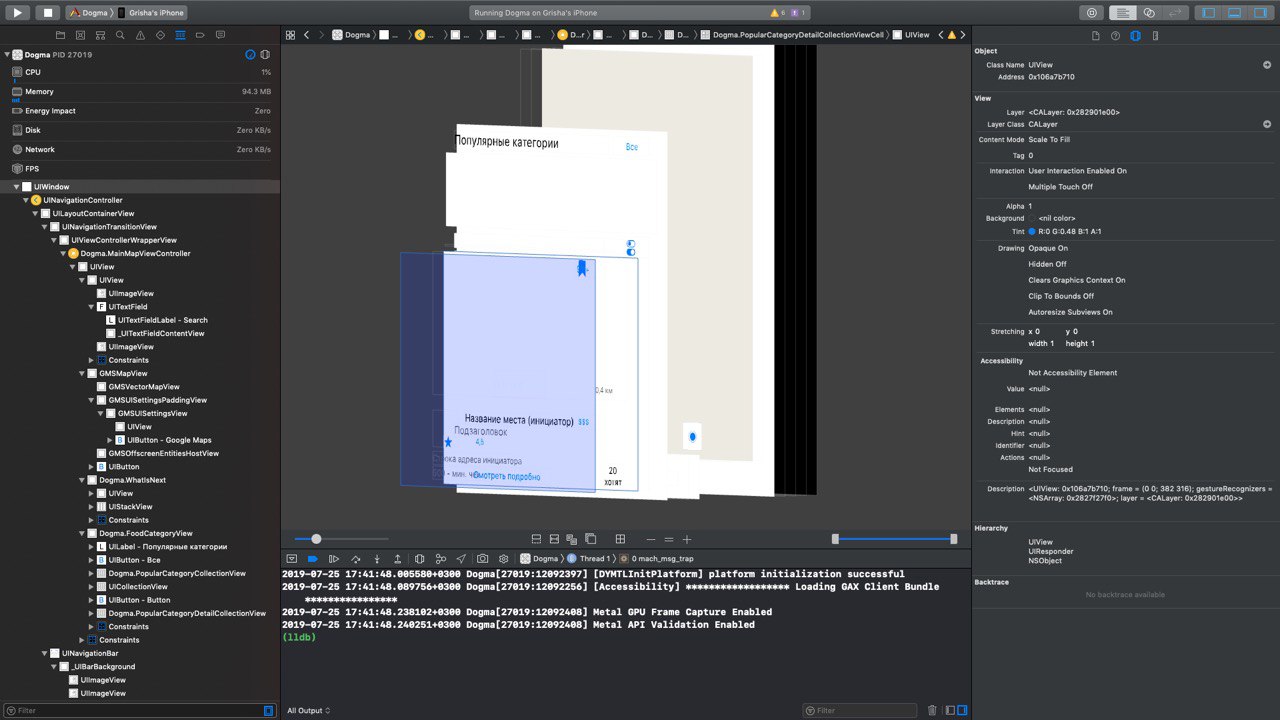Collapse the GMSMapView row
1280x720 pixels.
(82, 373)
